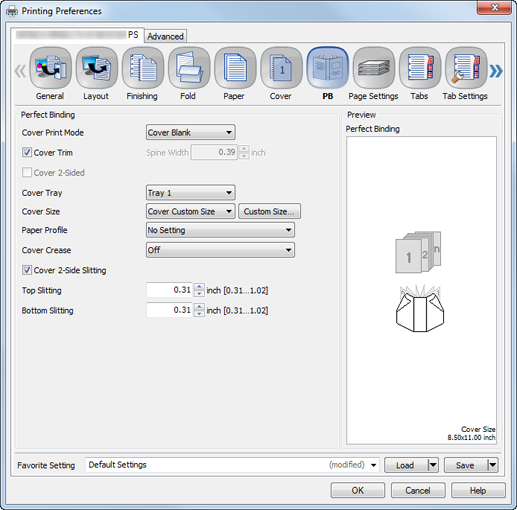Open the General settings icon
The height and width of the screenshot is (510, 517).
(50, 68)
